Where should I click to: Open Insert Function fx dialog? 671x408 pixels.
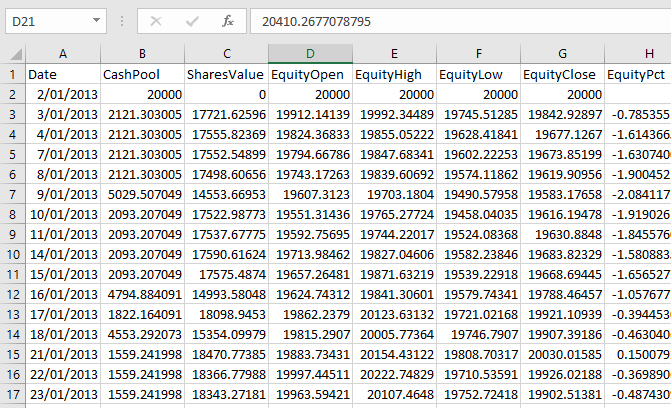(228, 21)
